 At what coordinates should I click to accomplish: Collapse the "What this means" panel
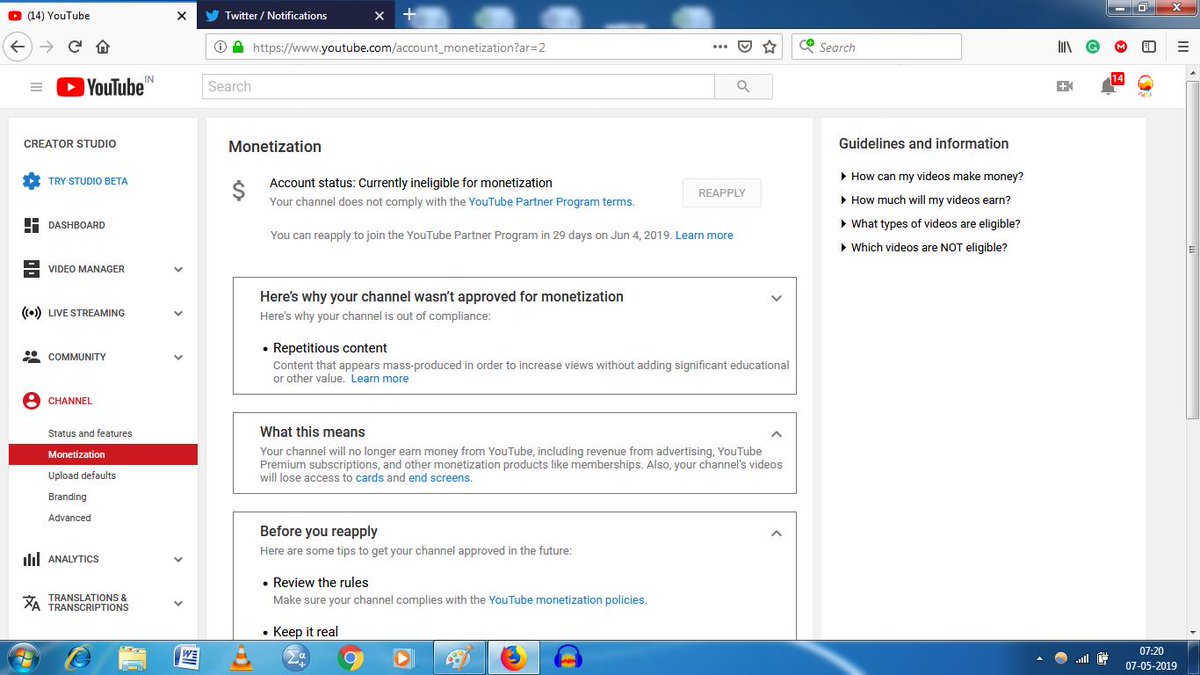[x=777, y=434]
